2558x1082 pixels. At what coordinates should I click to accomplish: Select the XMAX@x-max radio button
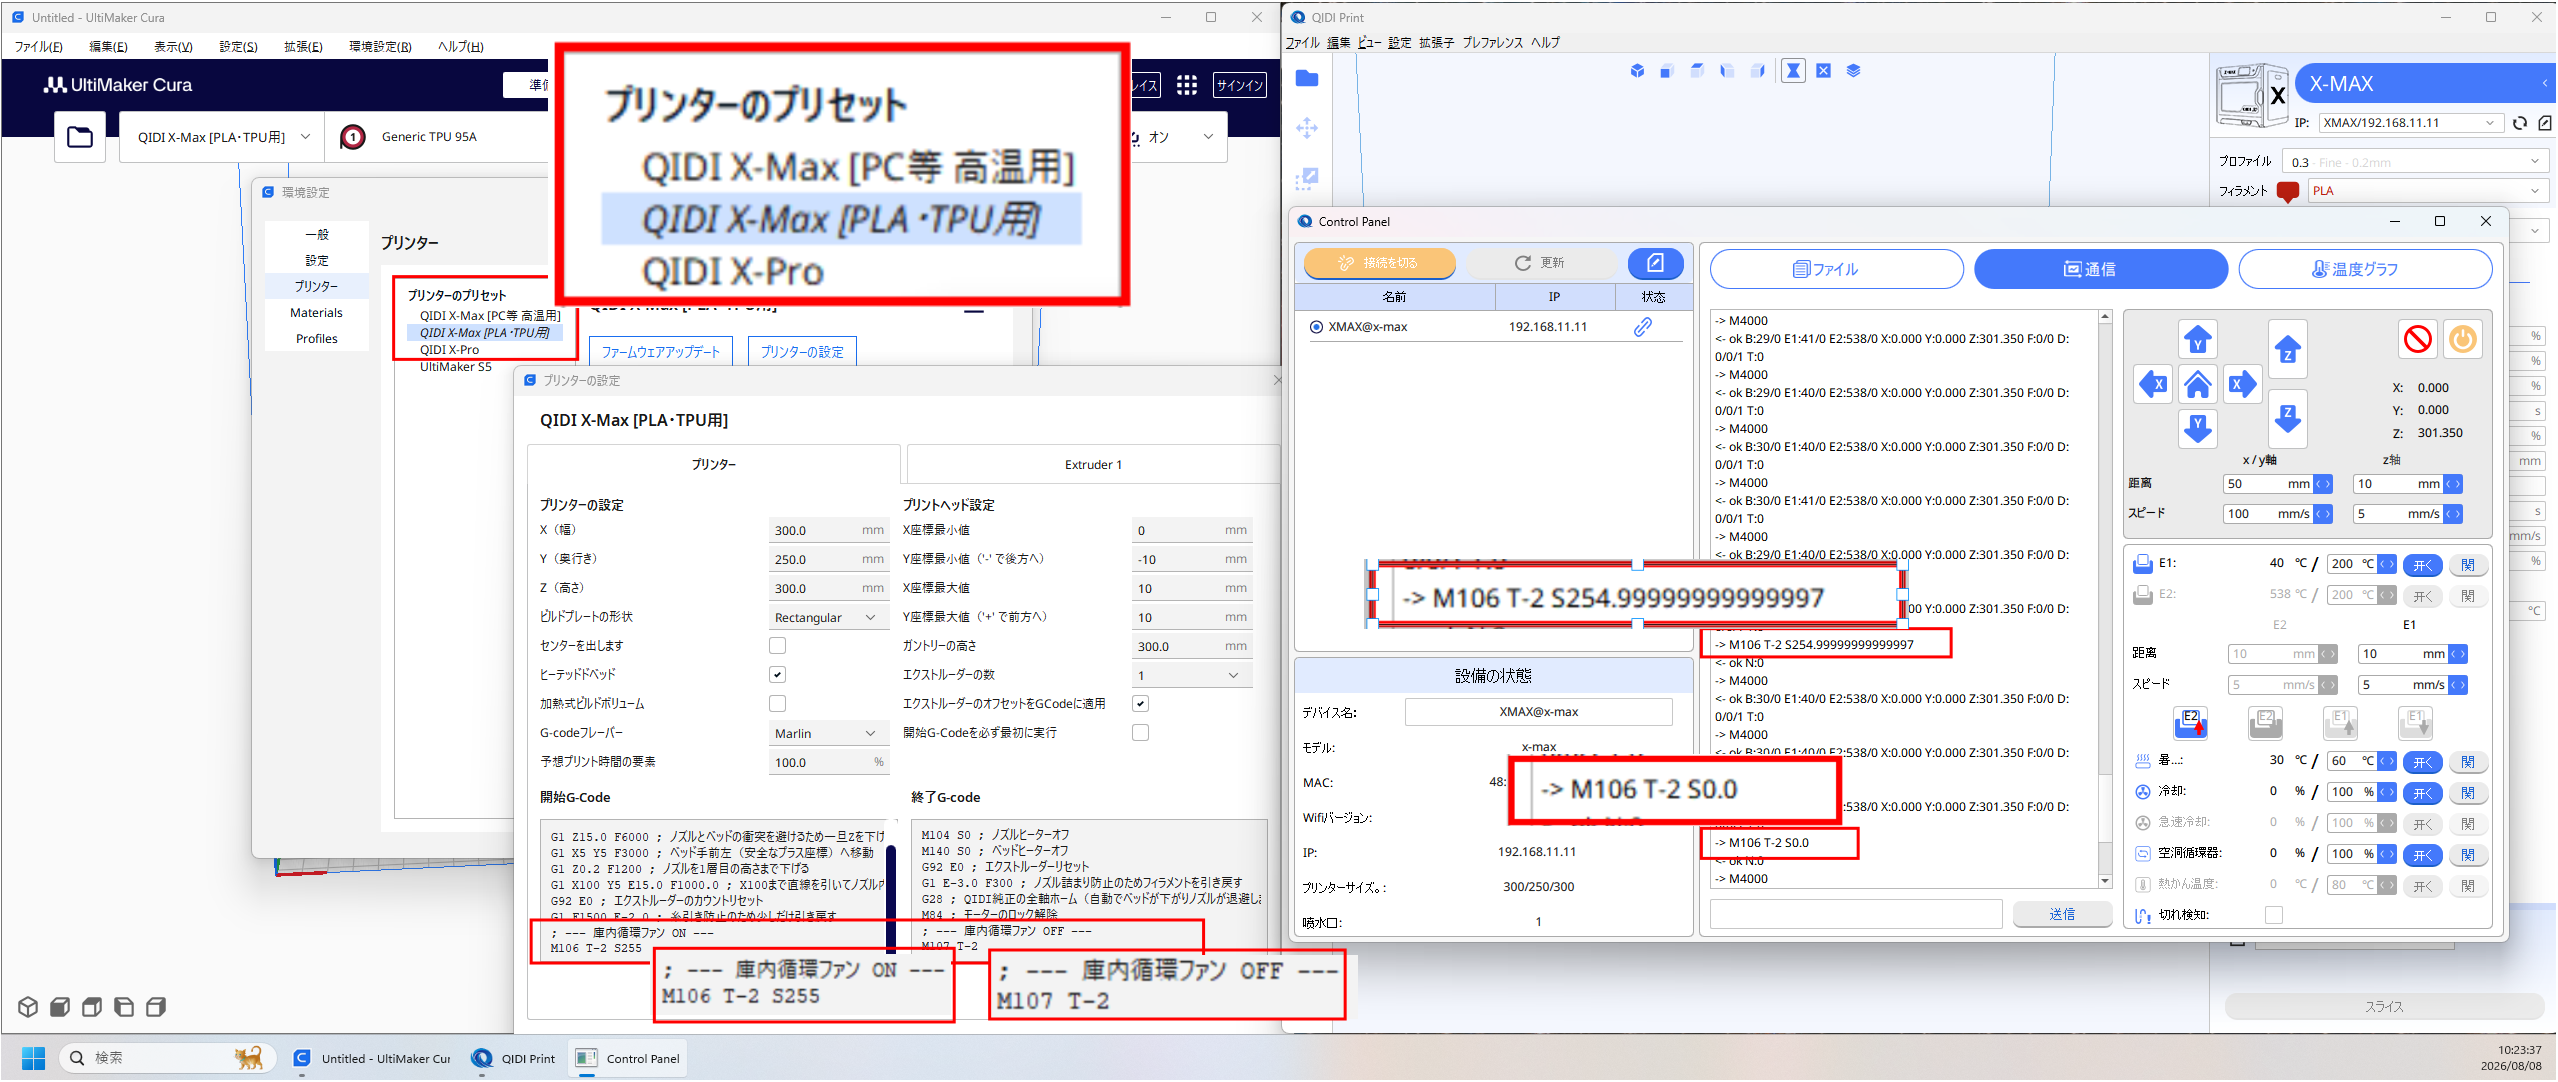point(1316,327)
